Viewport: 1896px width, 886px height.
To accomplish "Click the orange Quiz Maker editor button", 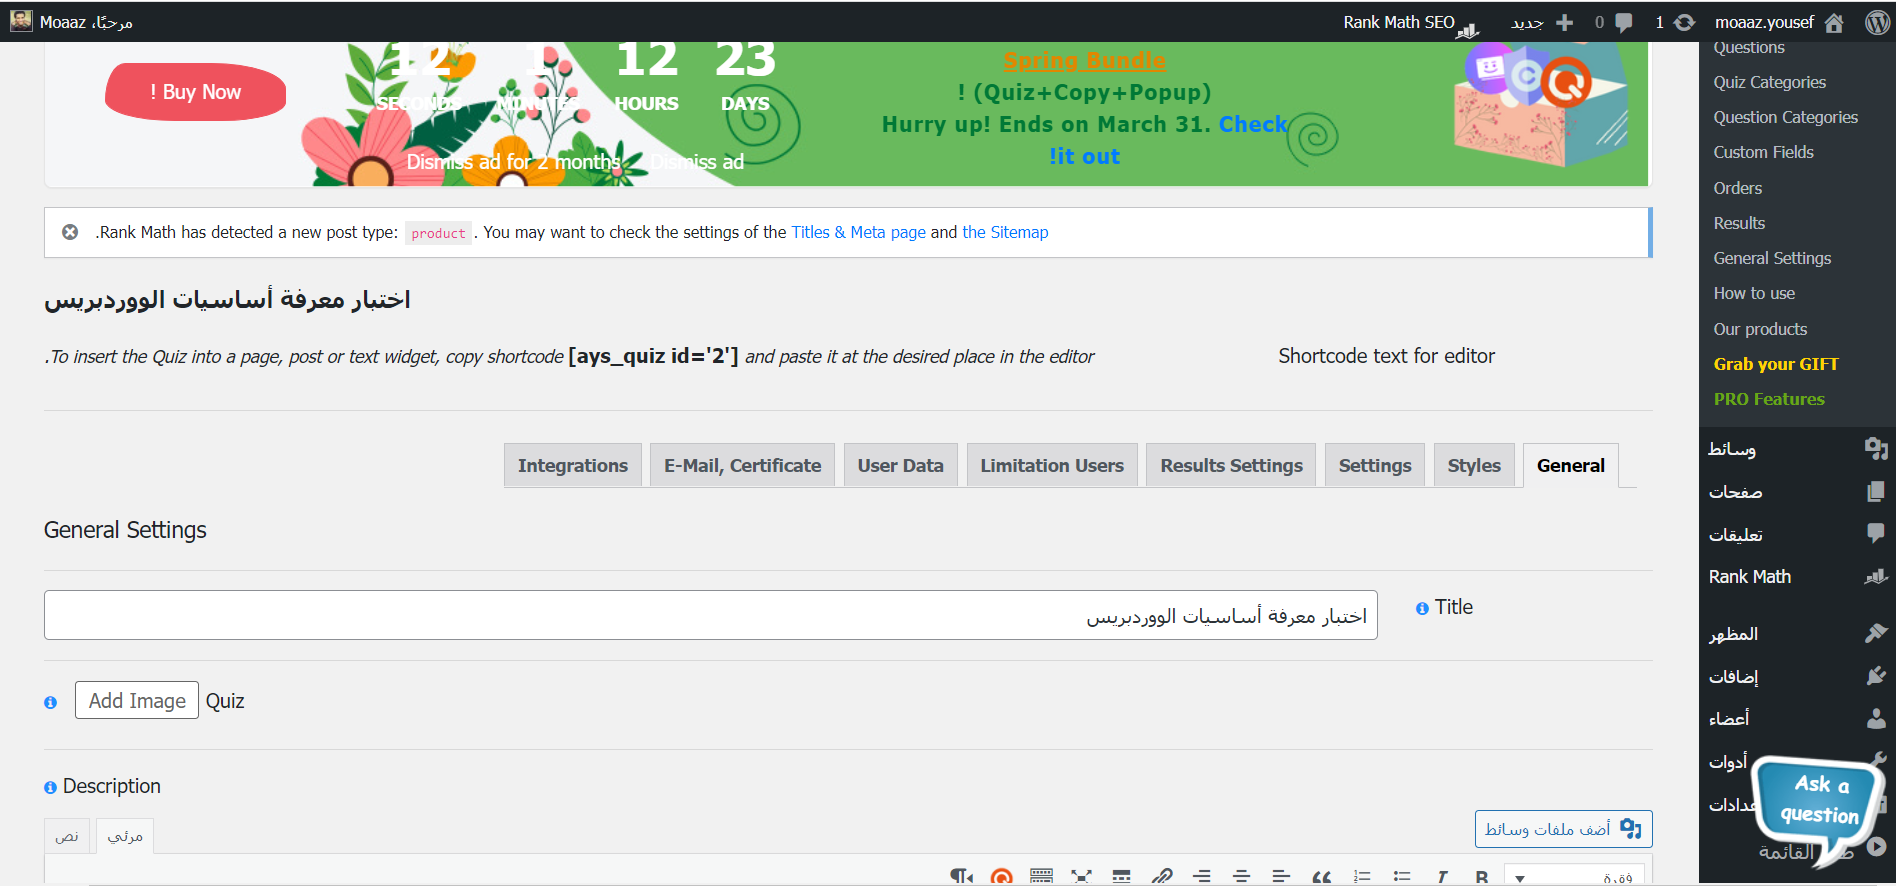I will [1001, 877].
